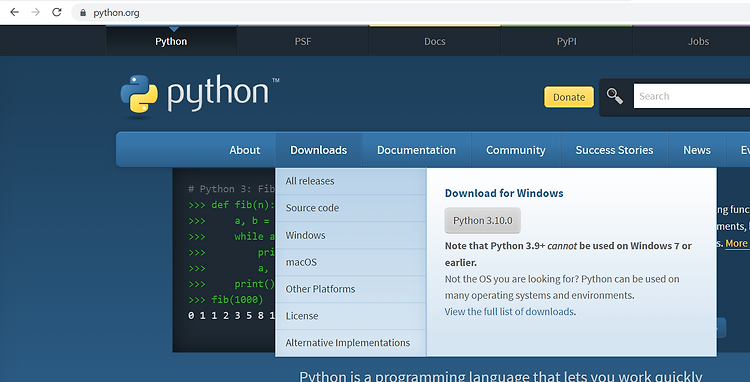The image size is (750, 382).
Task: Click the browser forward arrow
Action: (35, 12)
